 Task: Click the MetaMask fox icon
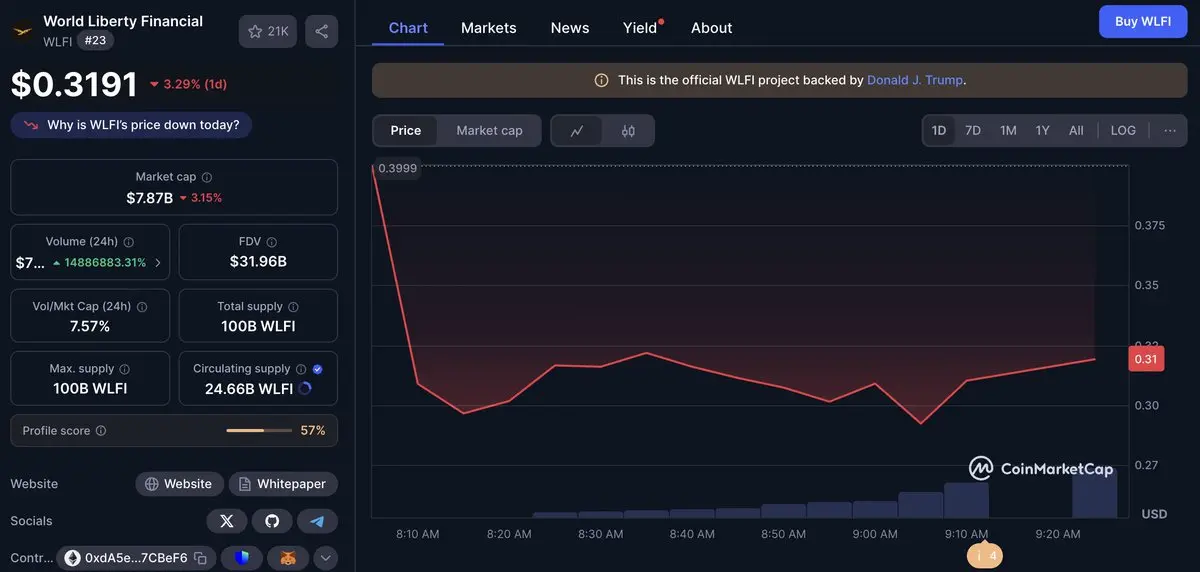[x=287, y=558]
